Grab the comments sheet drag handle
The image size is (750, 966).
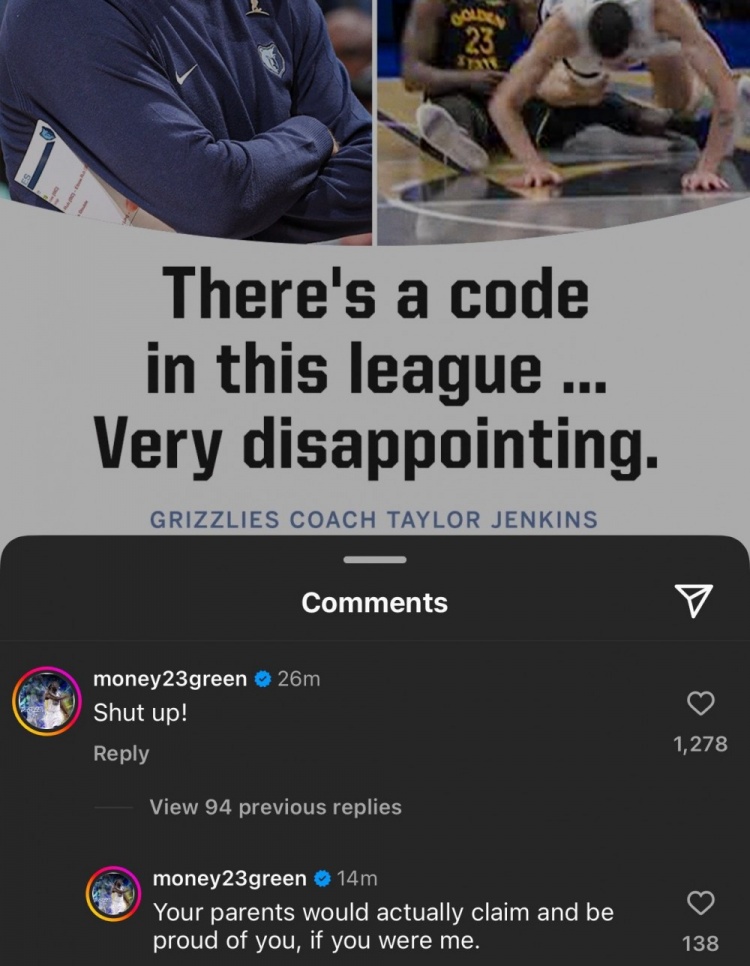point(375,560)
